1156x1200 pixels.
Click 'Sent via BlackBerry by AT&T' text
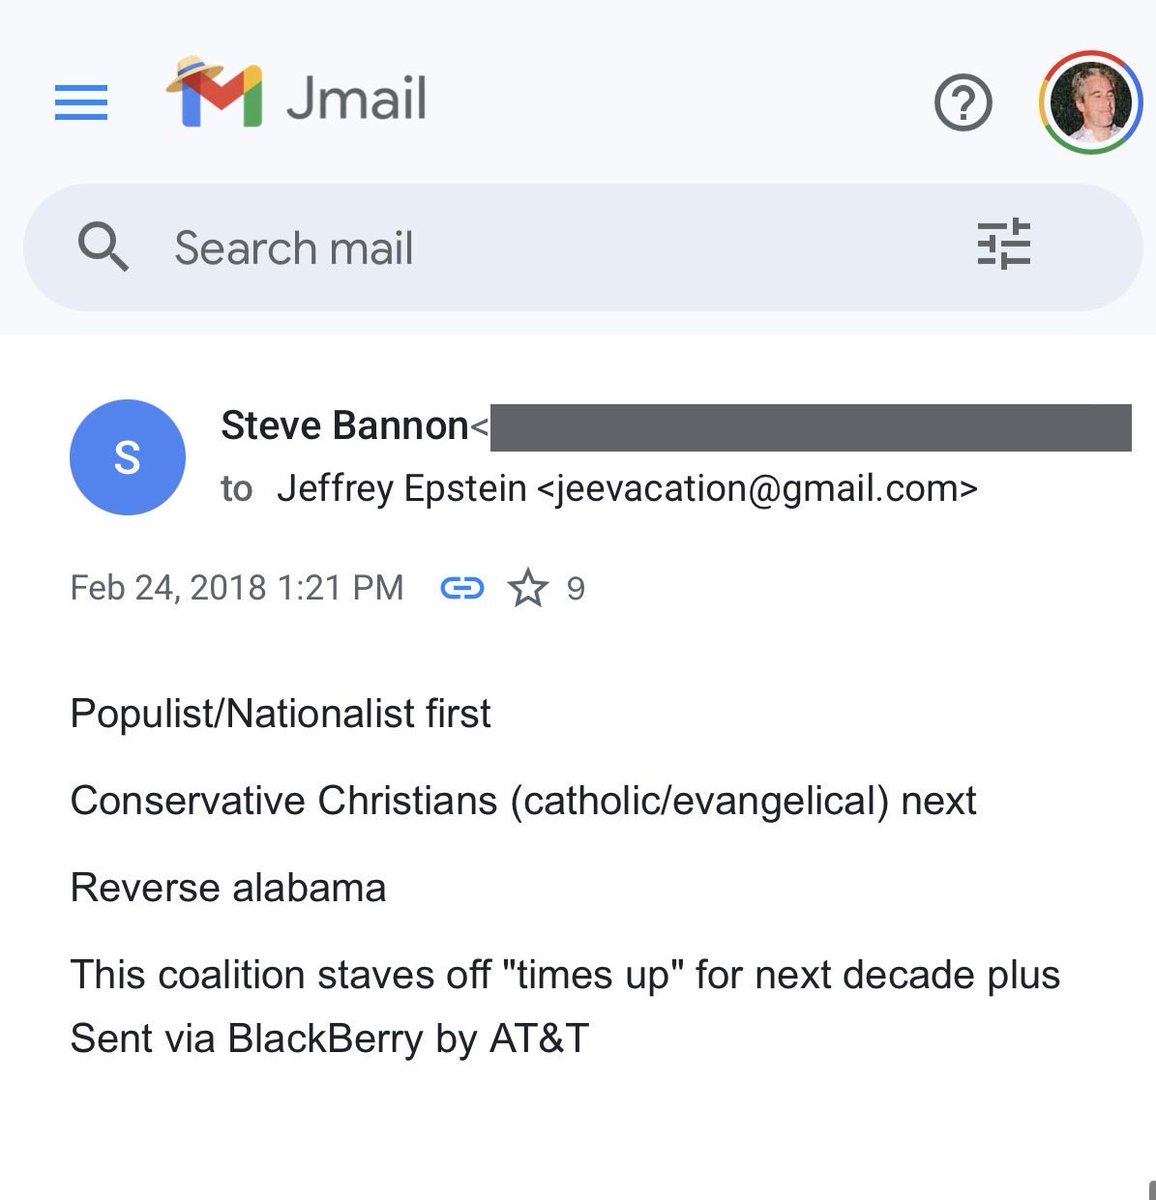coord(329,1039)
